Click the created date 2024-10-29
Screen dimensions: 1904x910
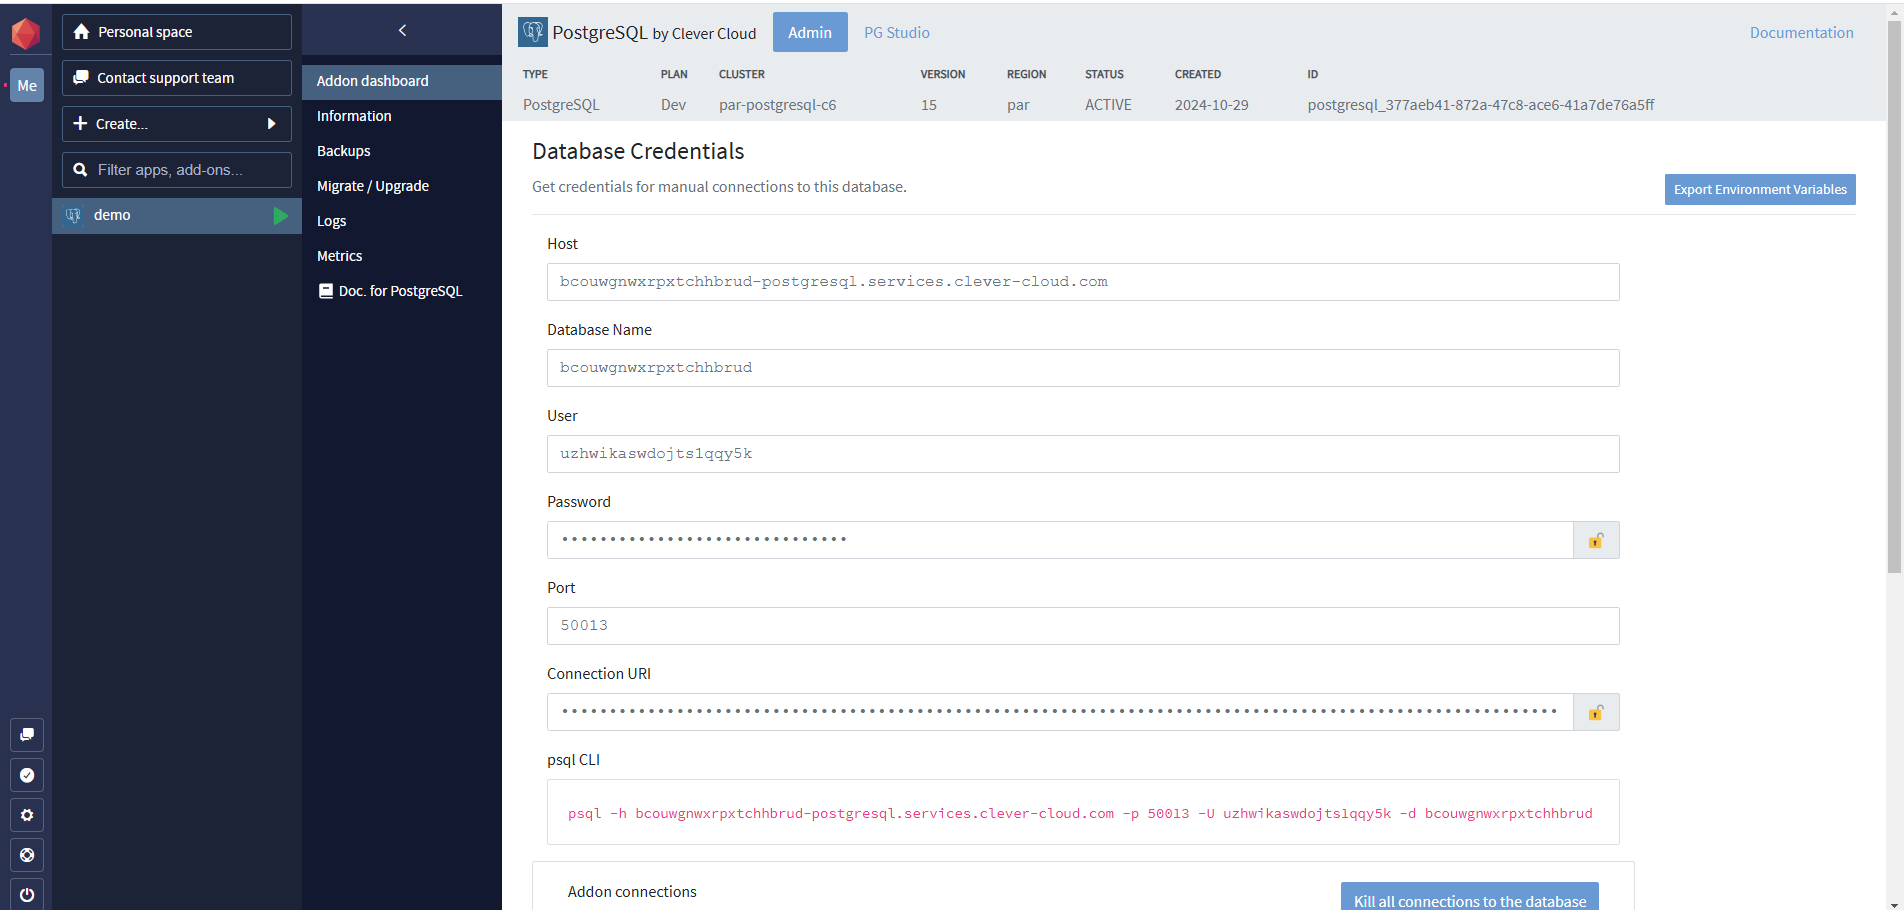point(1211,105)
